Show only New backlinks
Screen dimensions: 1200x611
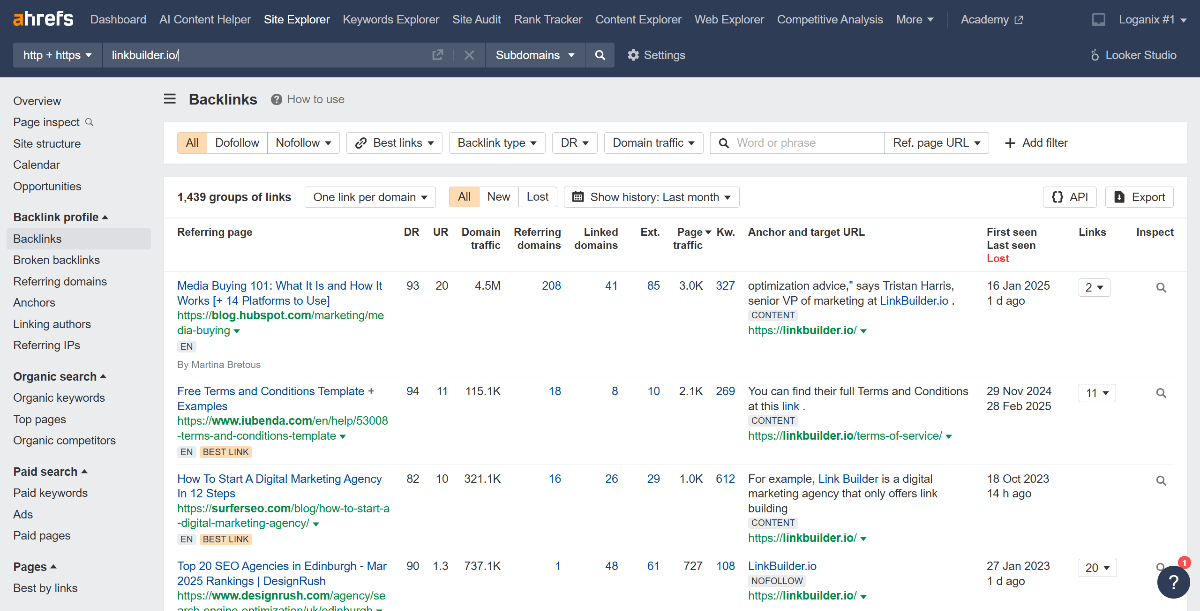point(499,197)
